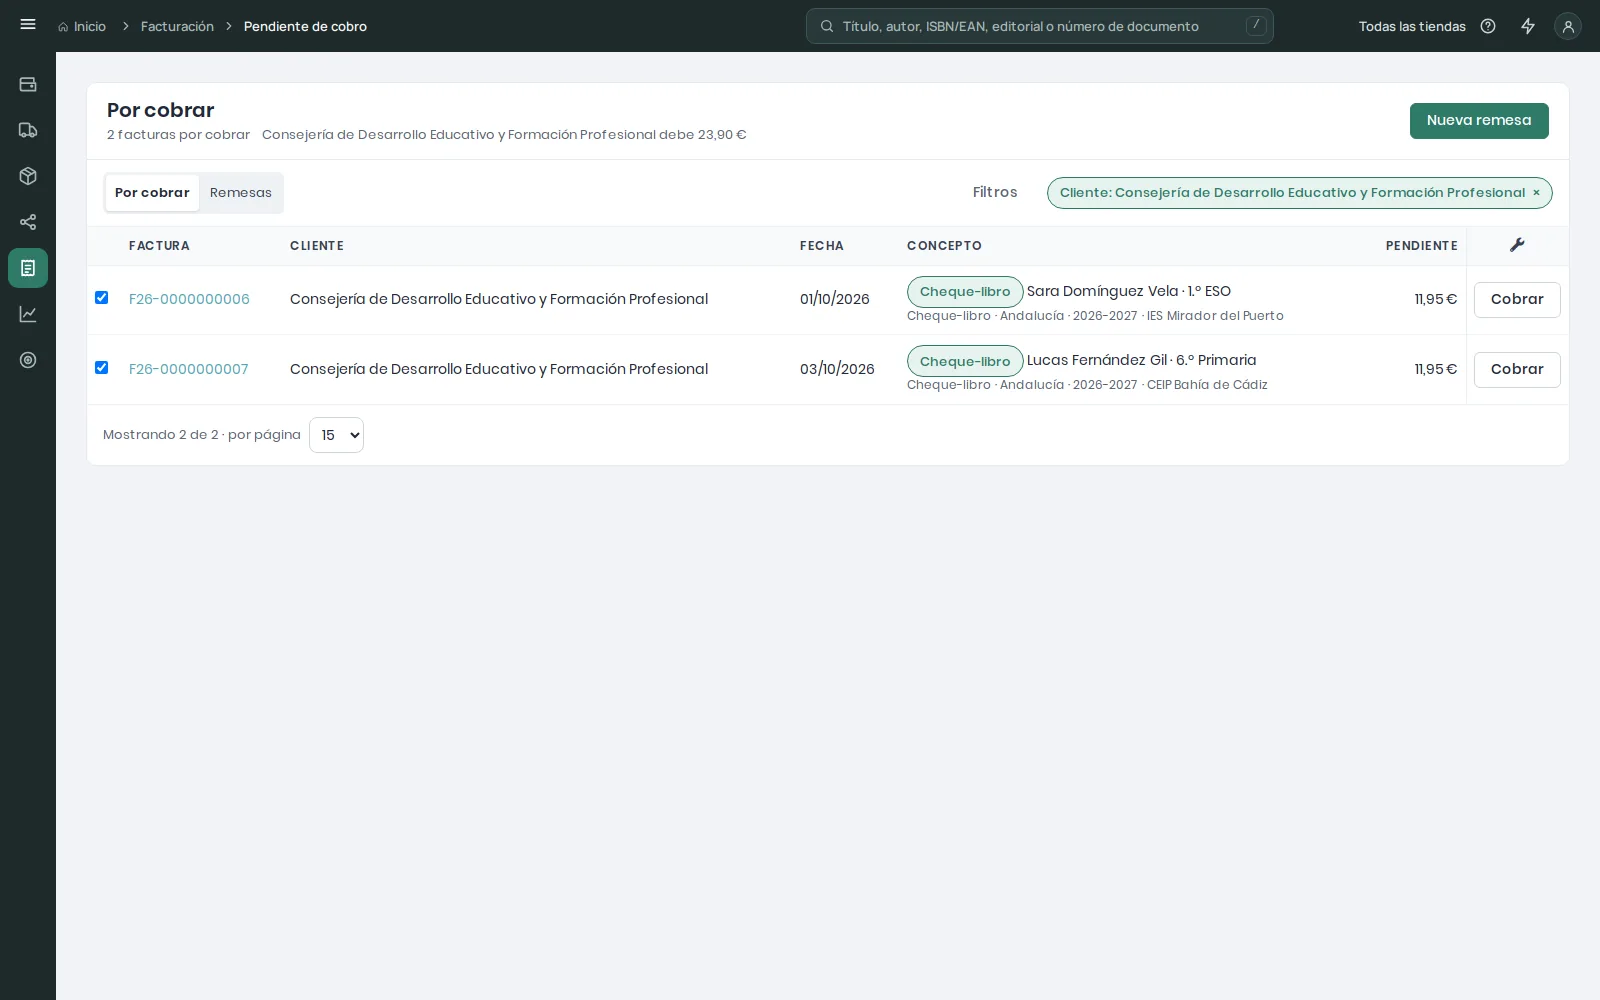Open the target icon in sidebar
This screenshot has height=1000, width=1600.
[28, 360]
